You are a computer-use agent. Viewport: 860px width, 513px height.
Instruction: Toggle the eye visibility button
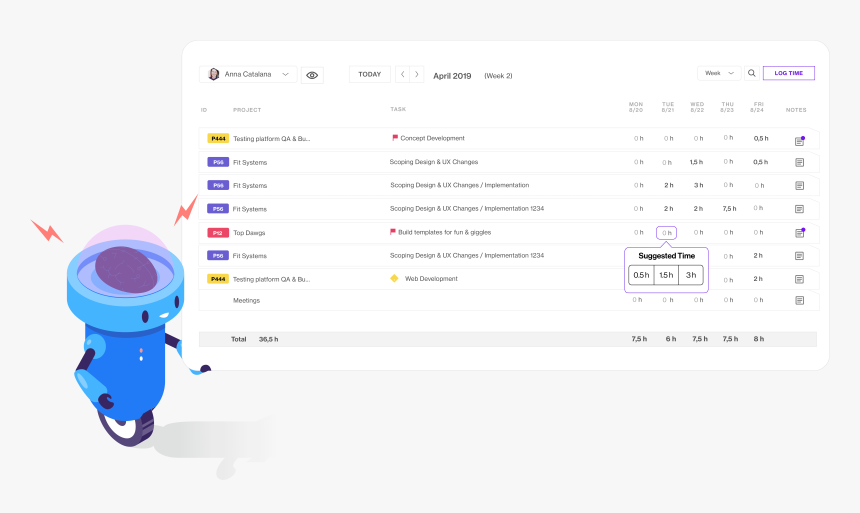click(312, 75)
